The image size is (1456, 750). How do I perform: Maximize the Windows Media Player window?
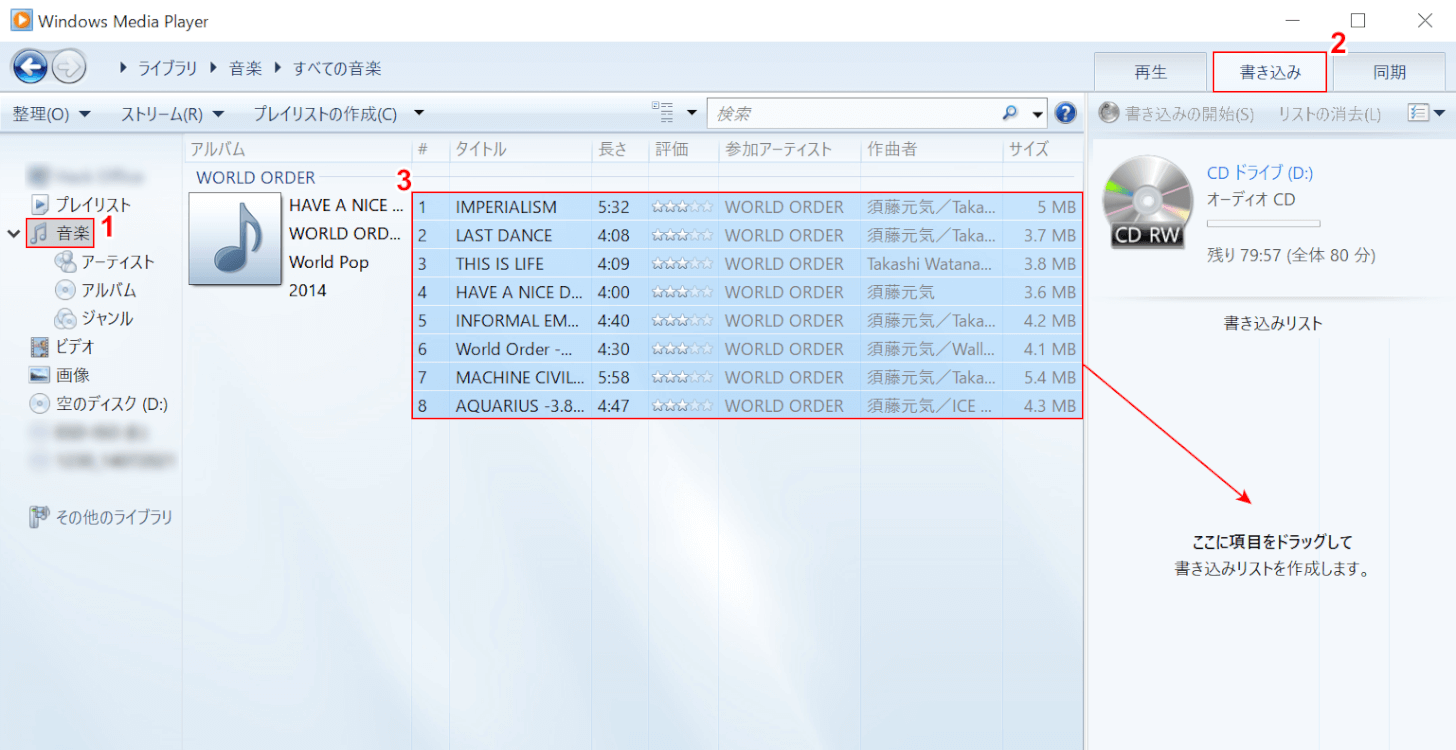click(1357, 20)
